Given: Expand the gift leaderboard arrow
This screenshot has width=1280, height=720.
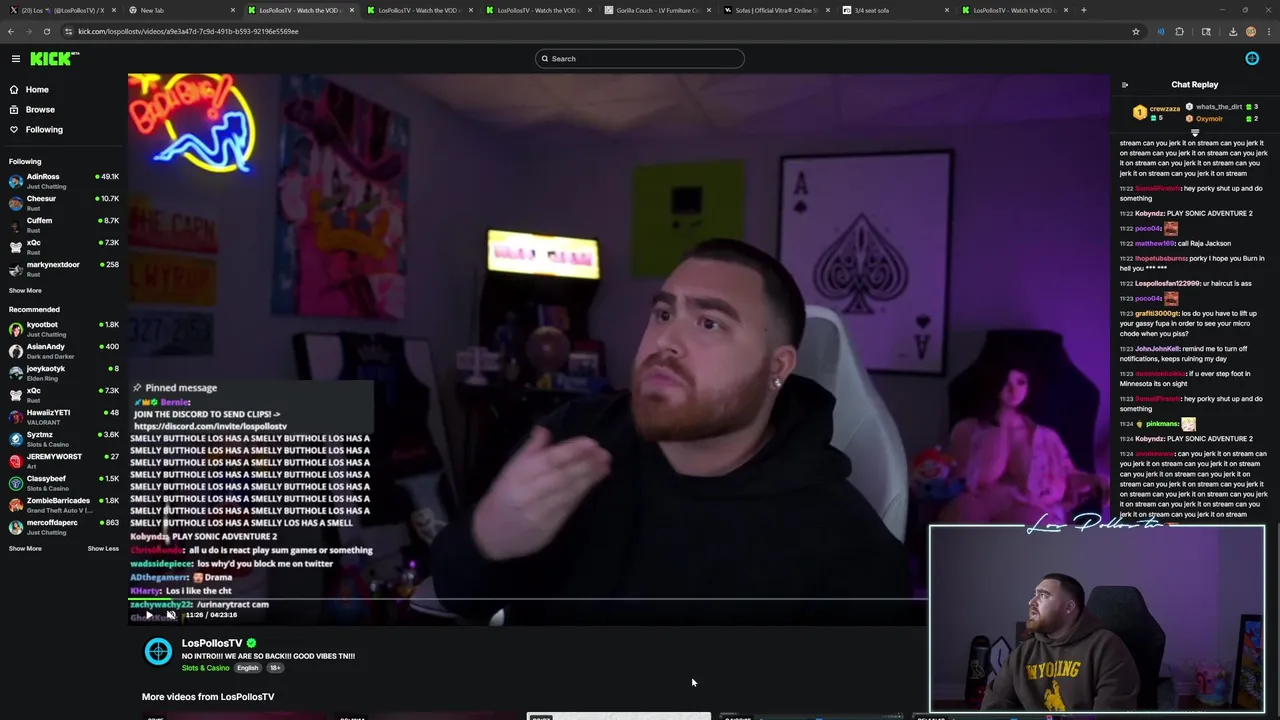Looking at the screenshot, I should (1194, 132).
